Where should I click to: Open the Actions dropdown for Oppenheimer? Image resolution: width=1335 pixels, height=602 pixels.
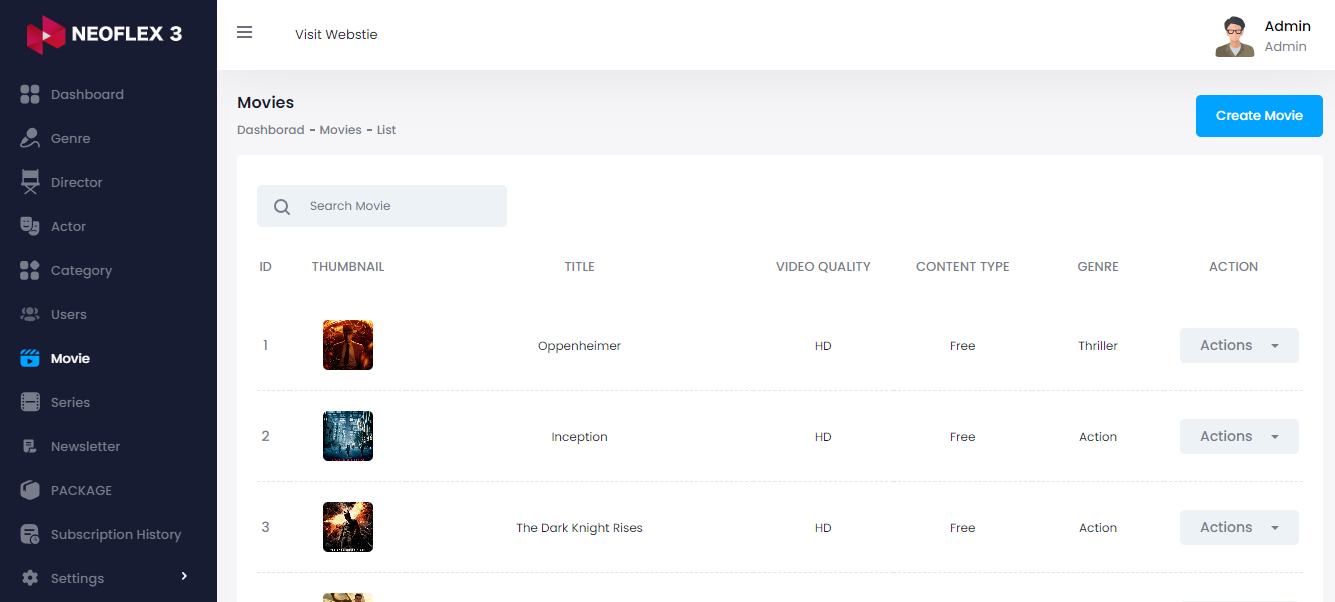point(1239,345)
